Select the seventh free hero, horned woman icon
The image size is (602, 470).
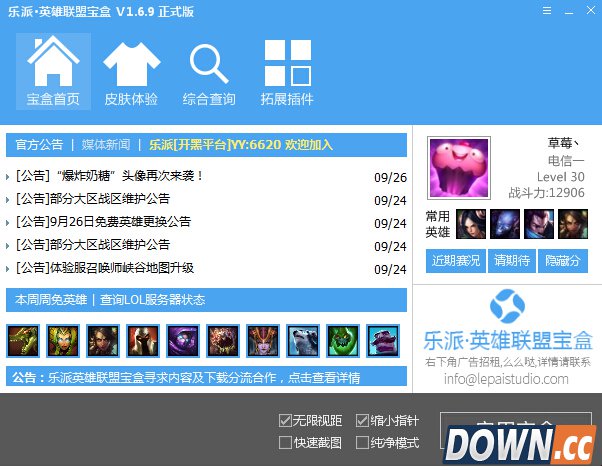[263, 341]
